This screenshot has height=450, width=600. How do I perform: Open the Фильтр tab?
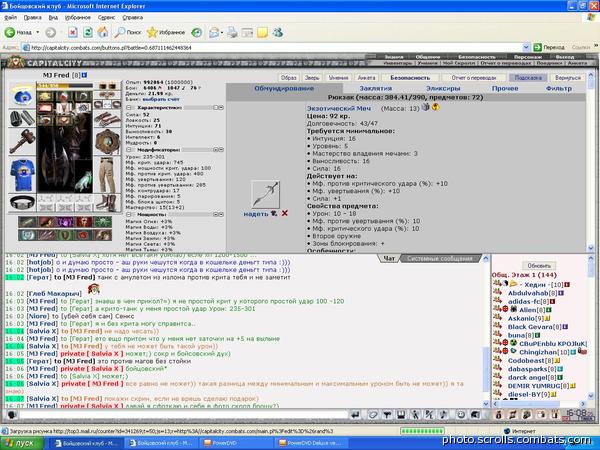click(559, 88)
